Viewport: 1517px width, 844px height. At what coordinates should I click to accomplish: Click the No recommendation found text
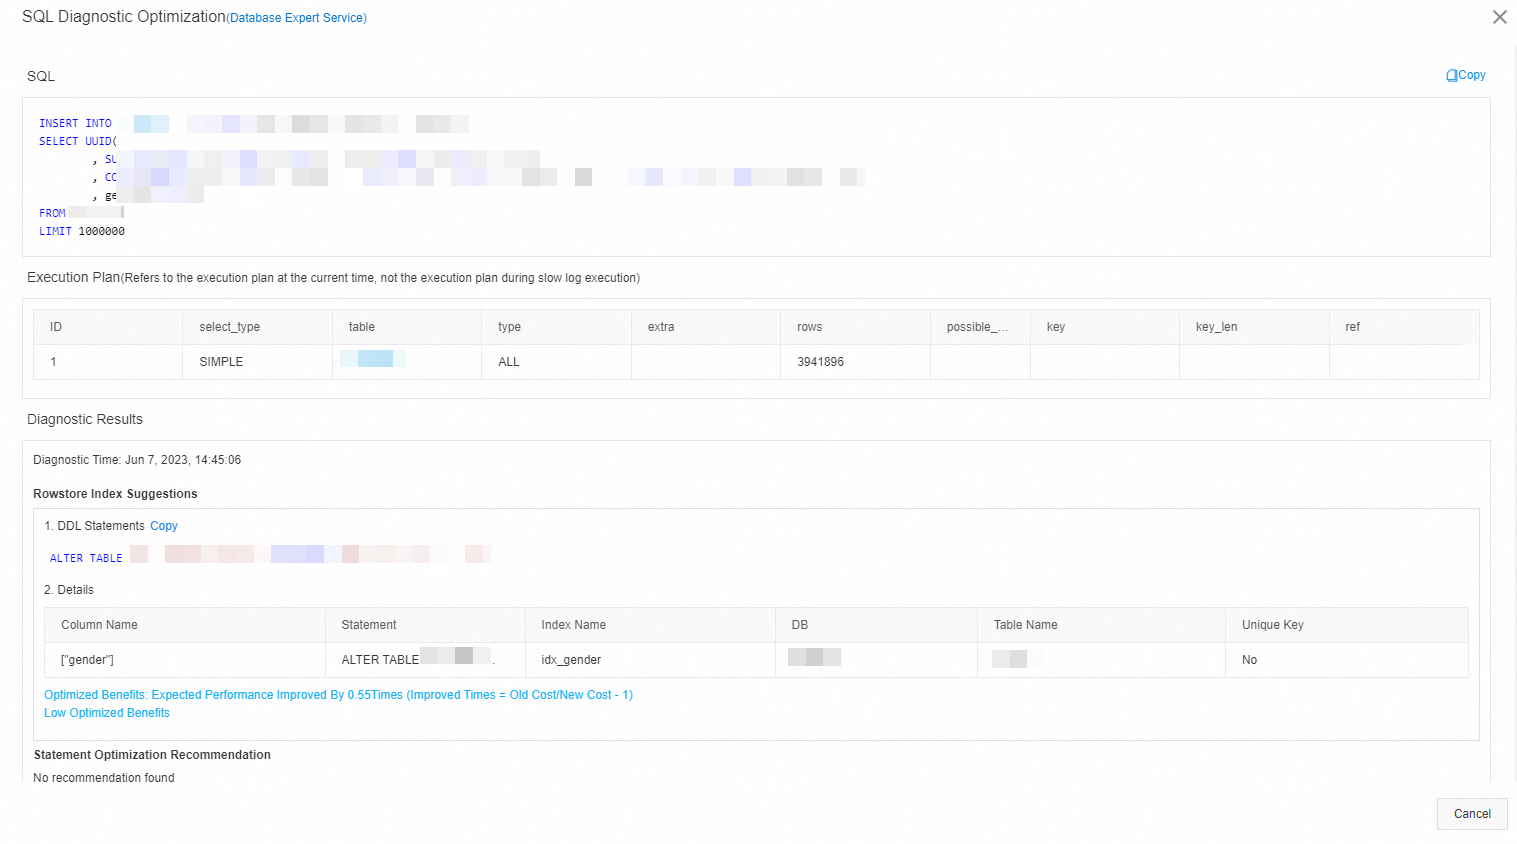104,778
